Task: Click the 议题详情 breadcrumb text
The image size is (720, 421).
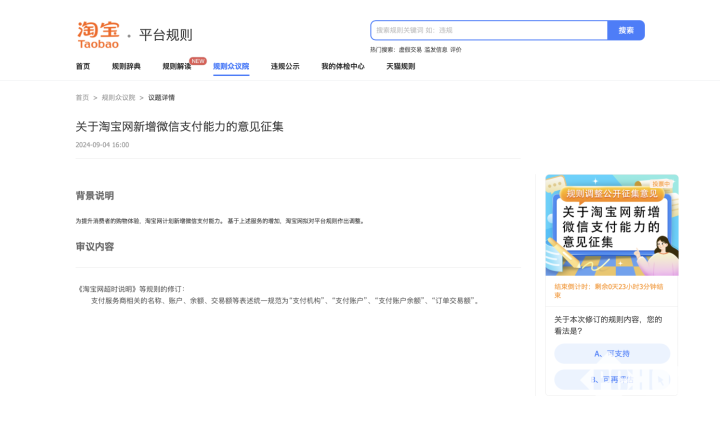Action: [x=161, y=97]
